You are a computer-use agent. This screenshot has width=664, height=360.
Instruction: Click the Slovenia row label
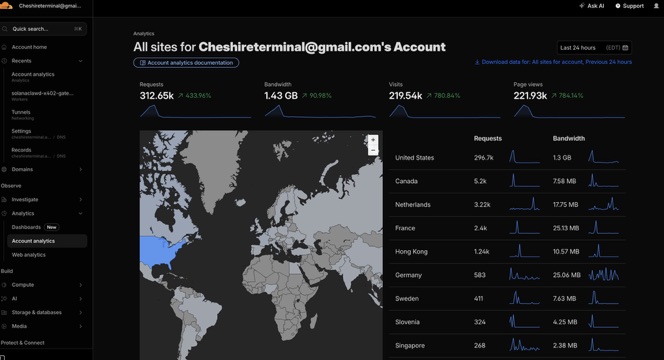point(407,322)
